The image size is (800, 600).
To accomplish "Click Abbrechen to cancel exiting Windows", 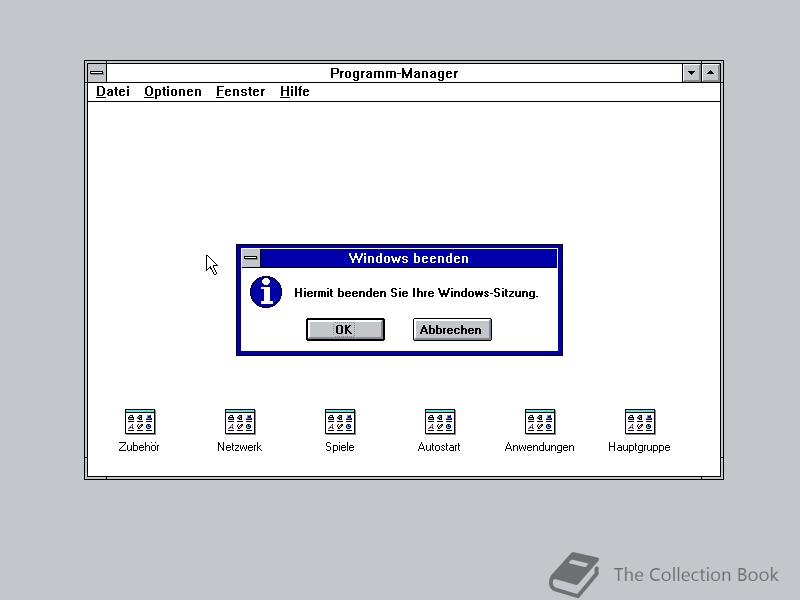I will (x=452, y=330).
